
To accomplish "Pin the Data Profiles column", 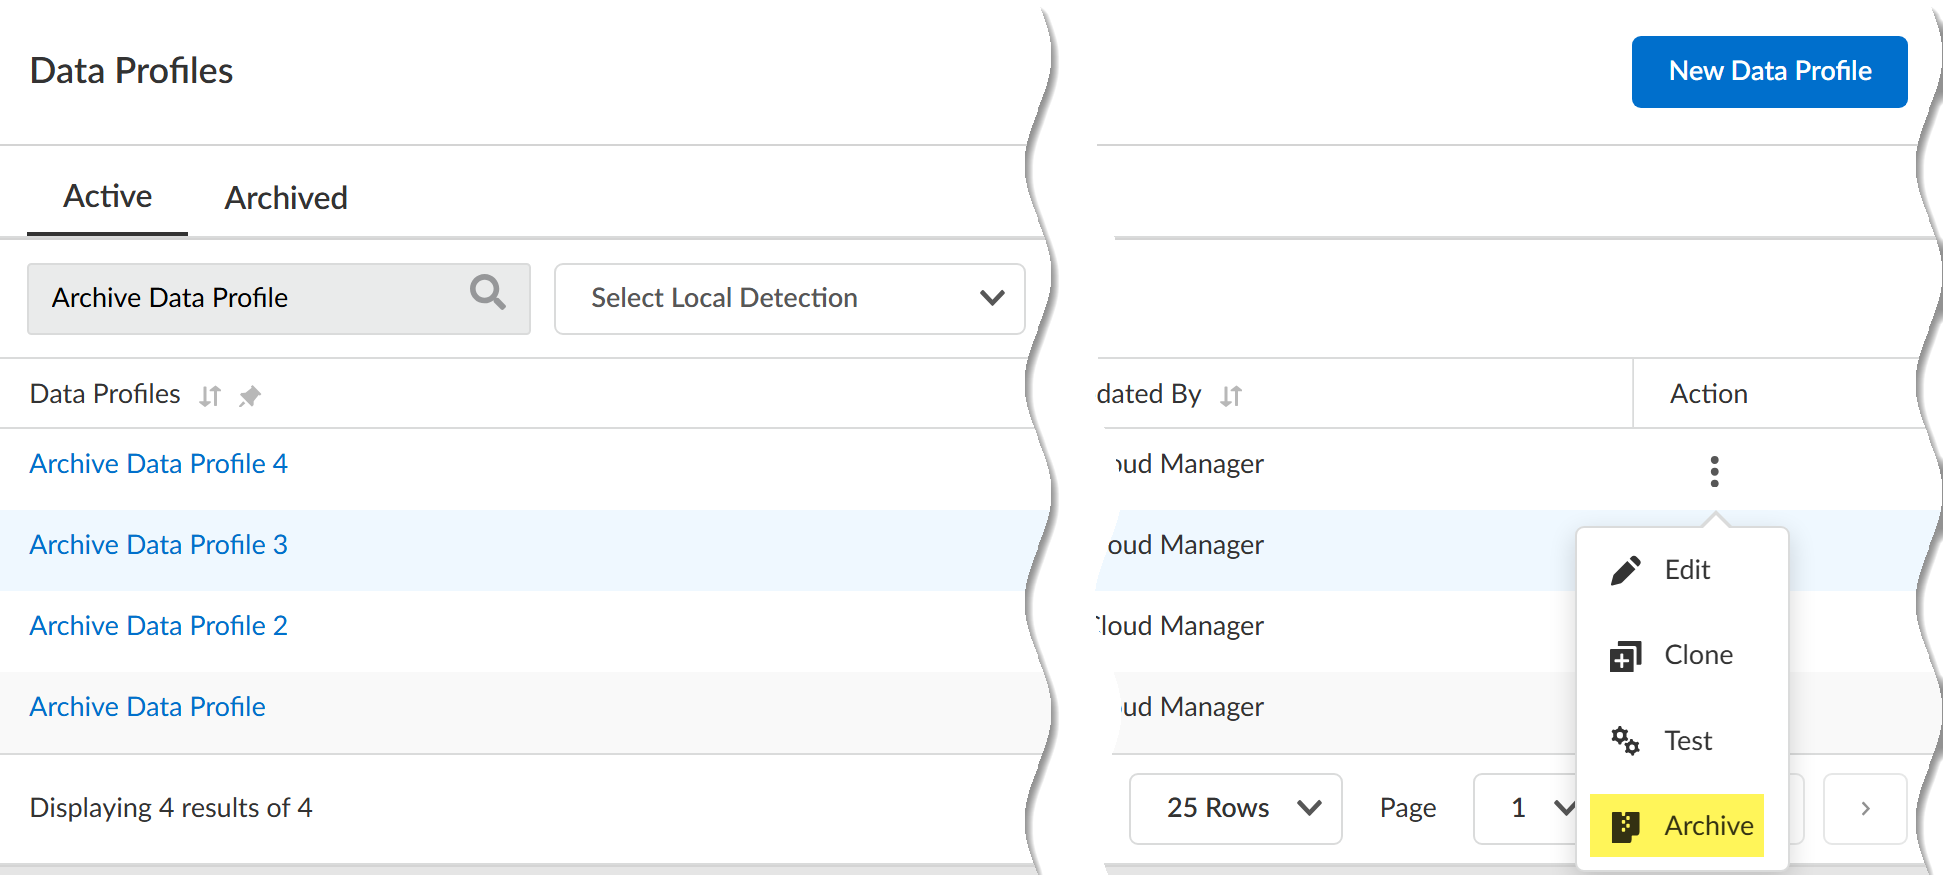I will click(x=250, y=396).
